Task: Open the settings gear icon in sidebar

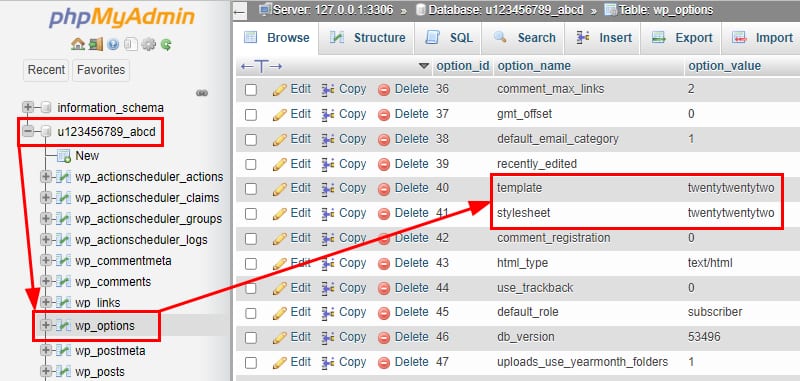Action: [148, 44]
